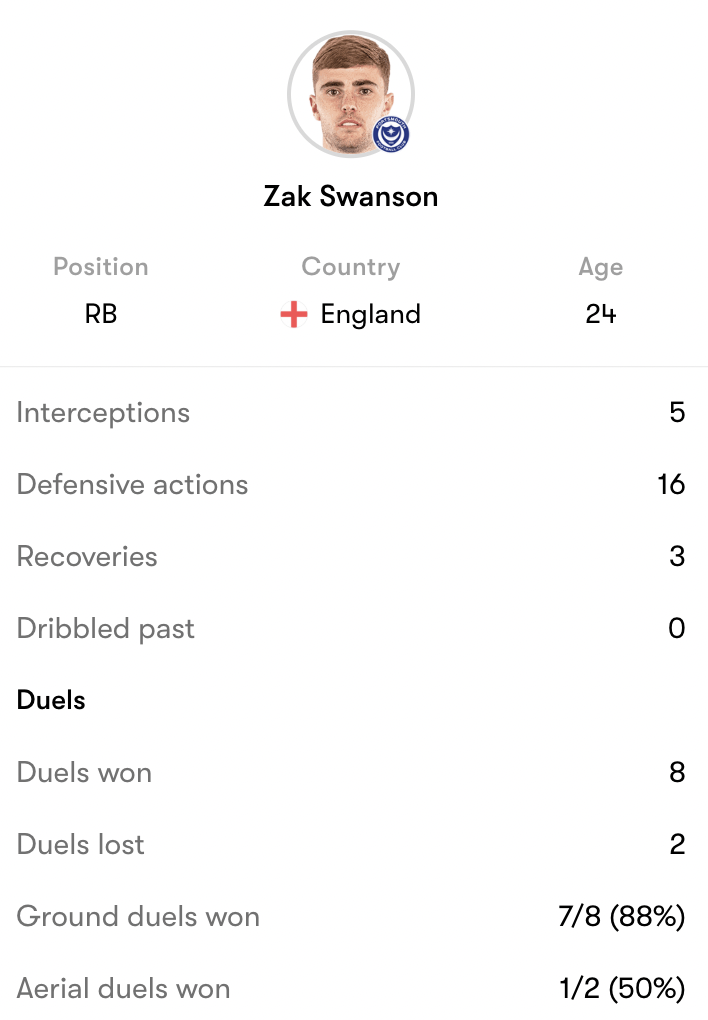Viewport: 708px width, 1020px height.
Task: Select the Duels won row
Action: coord(354,772)
